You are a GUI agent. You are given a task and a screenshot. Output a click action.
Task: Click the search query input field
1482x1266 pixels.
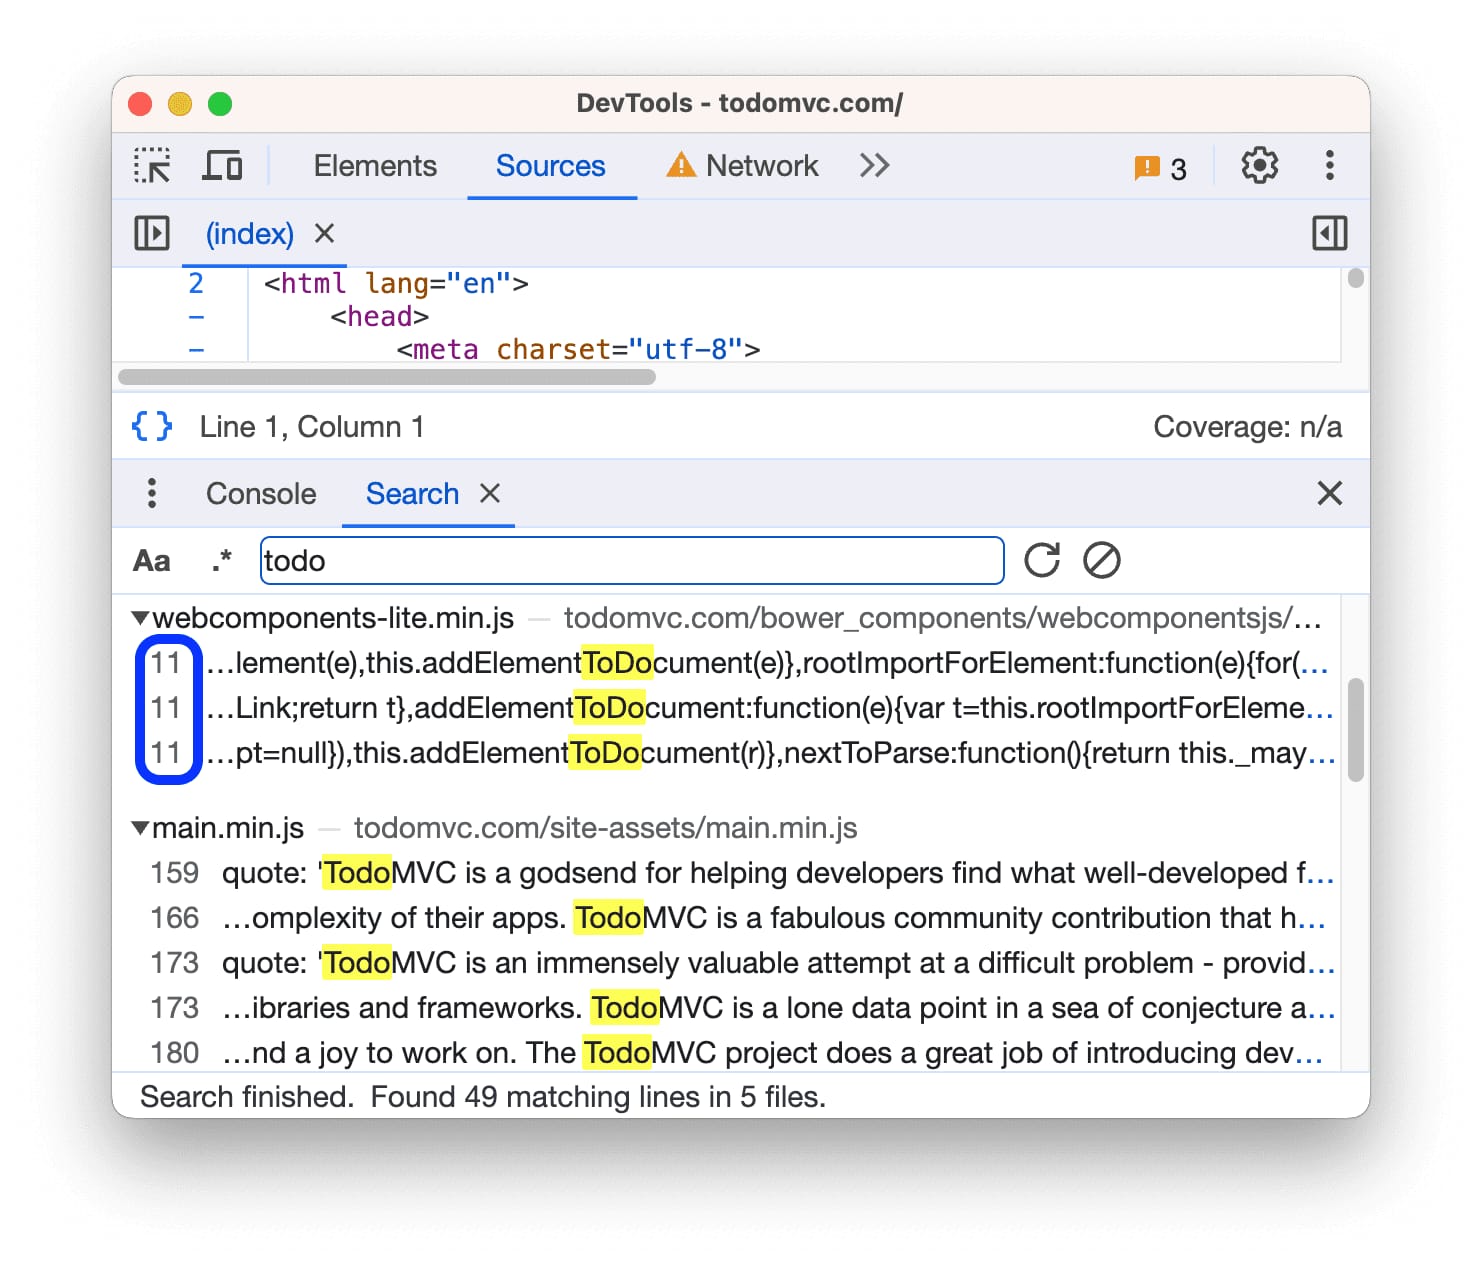632,561
